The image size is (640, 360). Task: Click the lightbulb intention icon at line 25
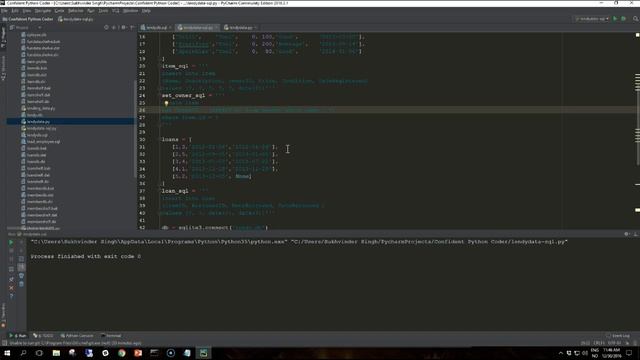[166, 103]
